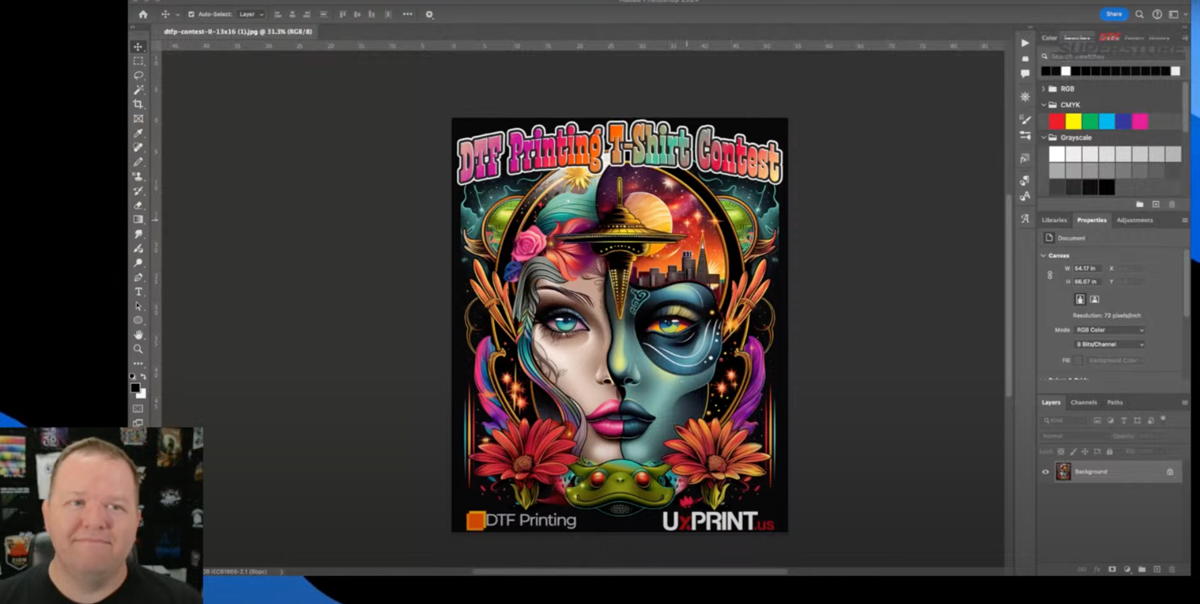The image size is (1200, 604).
Task: Select the Zoom tool
Action: (138, 349)
